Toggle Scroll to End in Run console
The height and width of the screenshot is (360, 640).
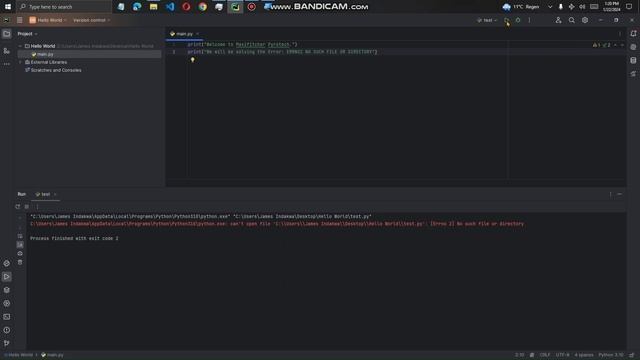click(x=20, y=244)
